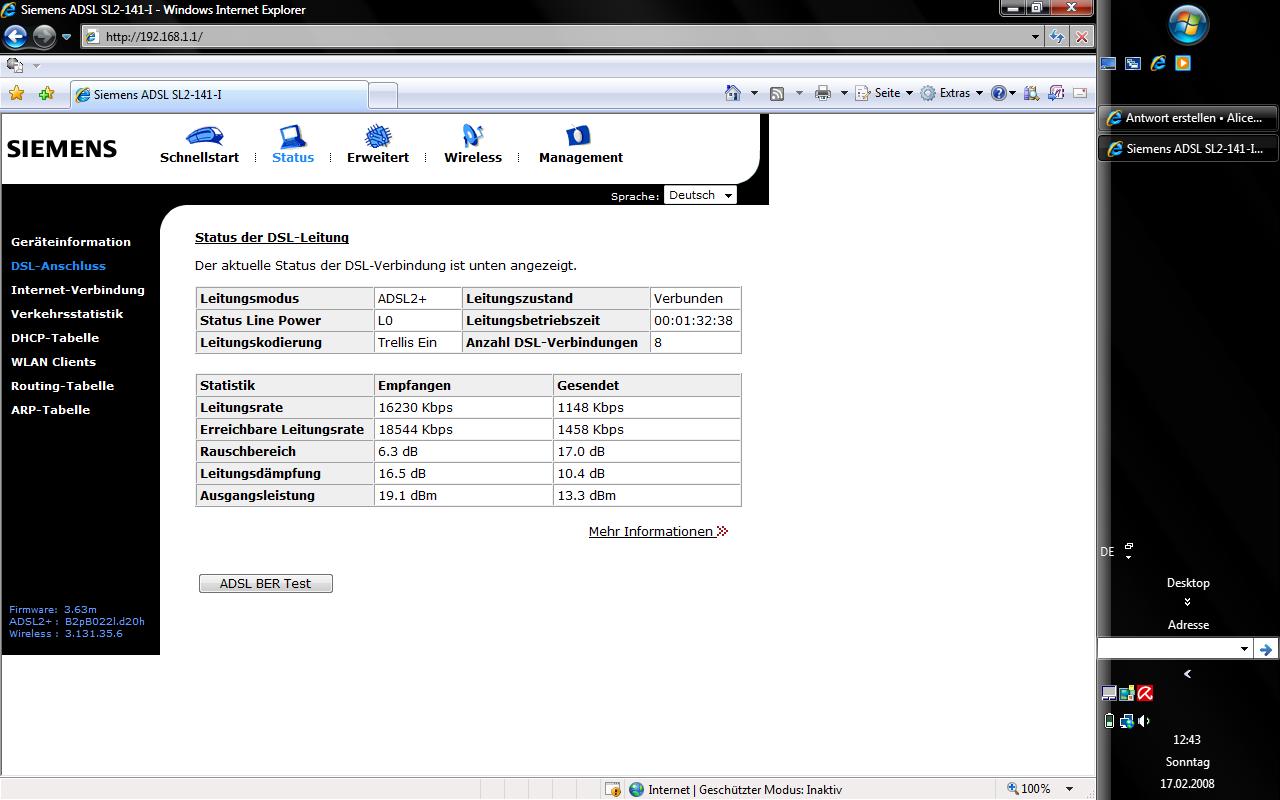Click the RSS feeds icon
The image size is (1280, 800).
tap(777, 93)
